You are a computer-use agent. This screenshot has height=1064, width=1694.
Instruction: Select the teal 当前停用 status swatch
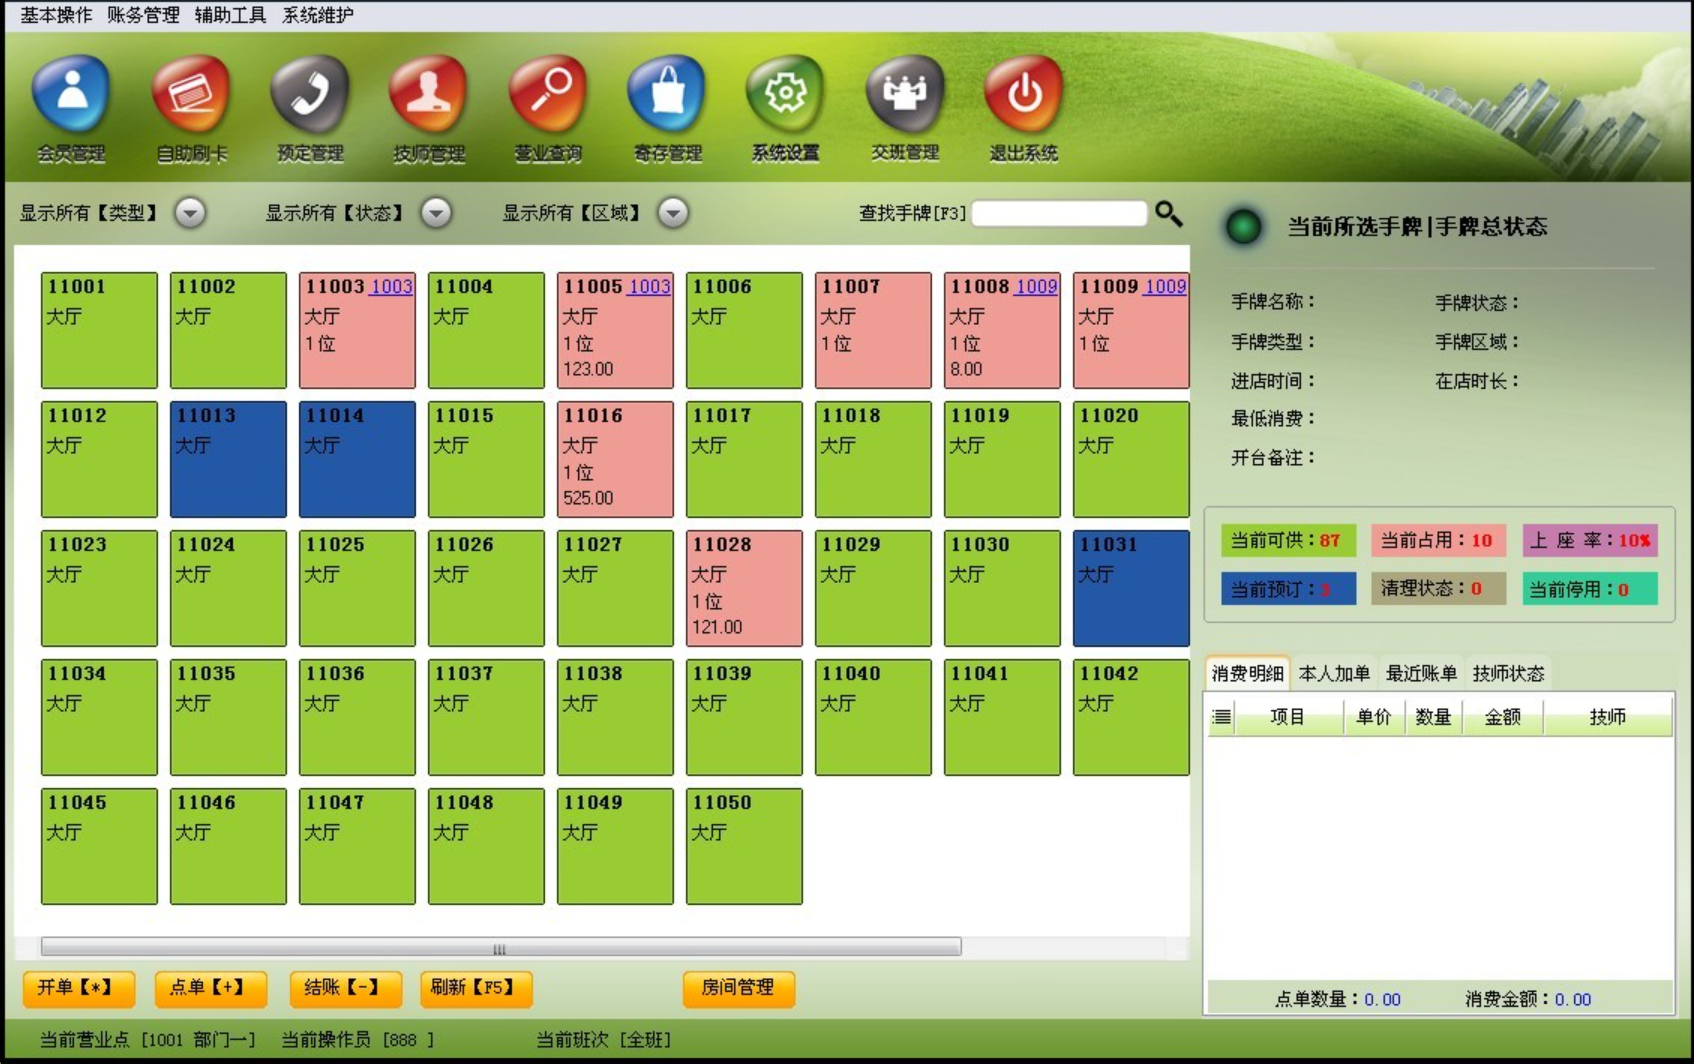pyautogui.click(x=1590, y=589)
